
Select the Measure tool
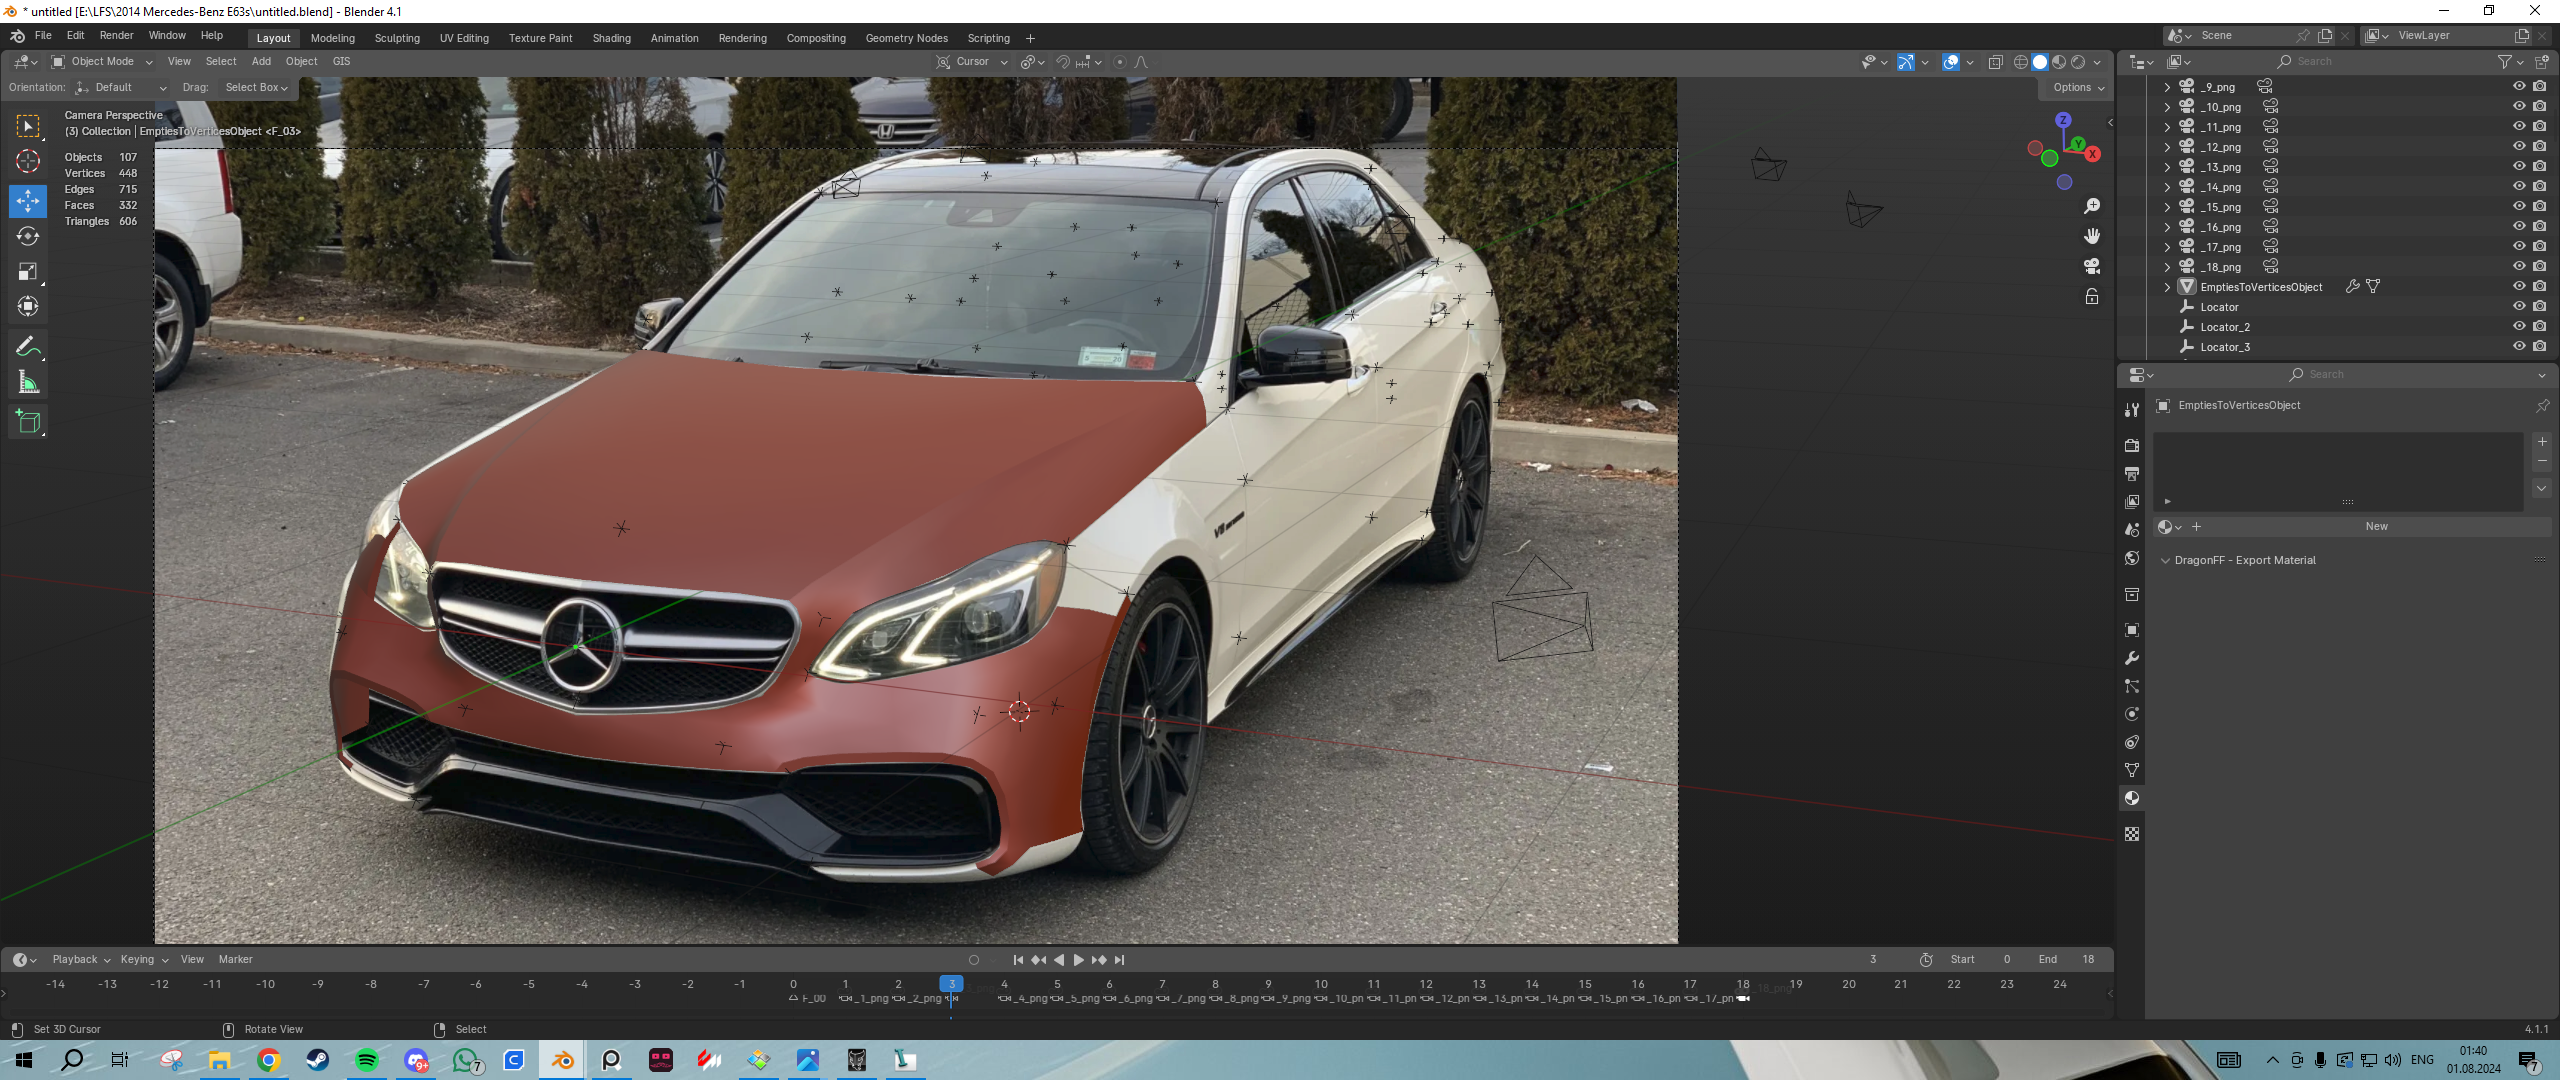pos(28,383)
